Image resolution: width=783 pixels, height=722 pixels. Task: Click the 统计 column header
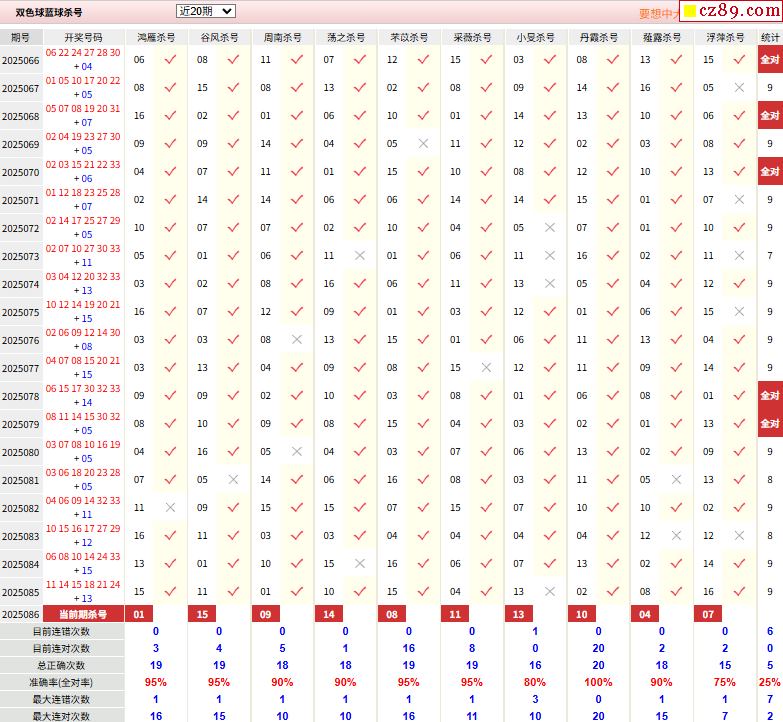(770, 37)
